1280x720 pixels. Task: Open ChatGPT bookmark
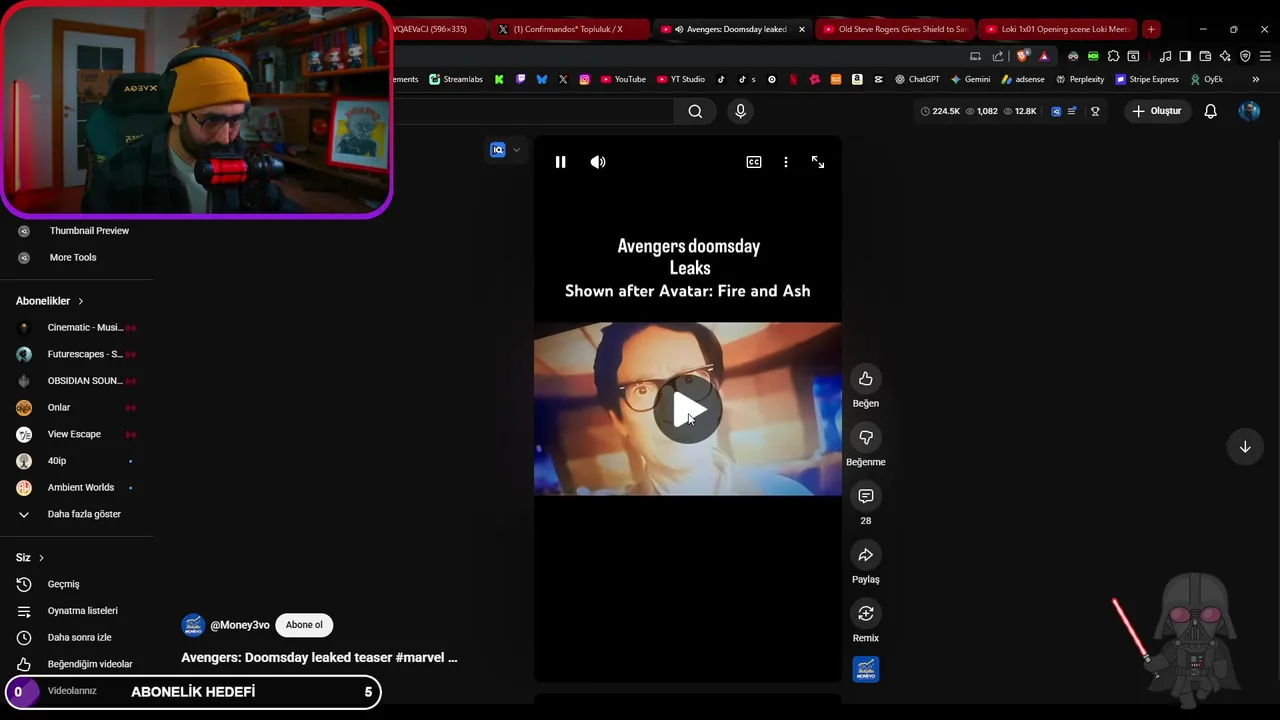[917, 79]
